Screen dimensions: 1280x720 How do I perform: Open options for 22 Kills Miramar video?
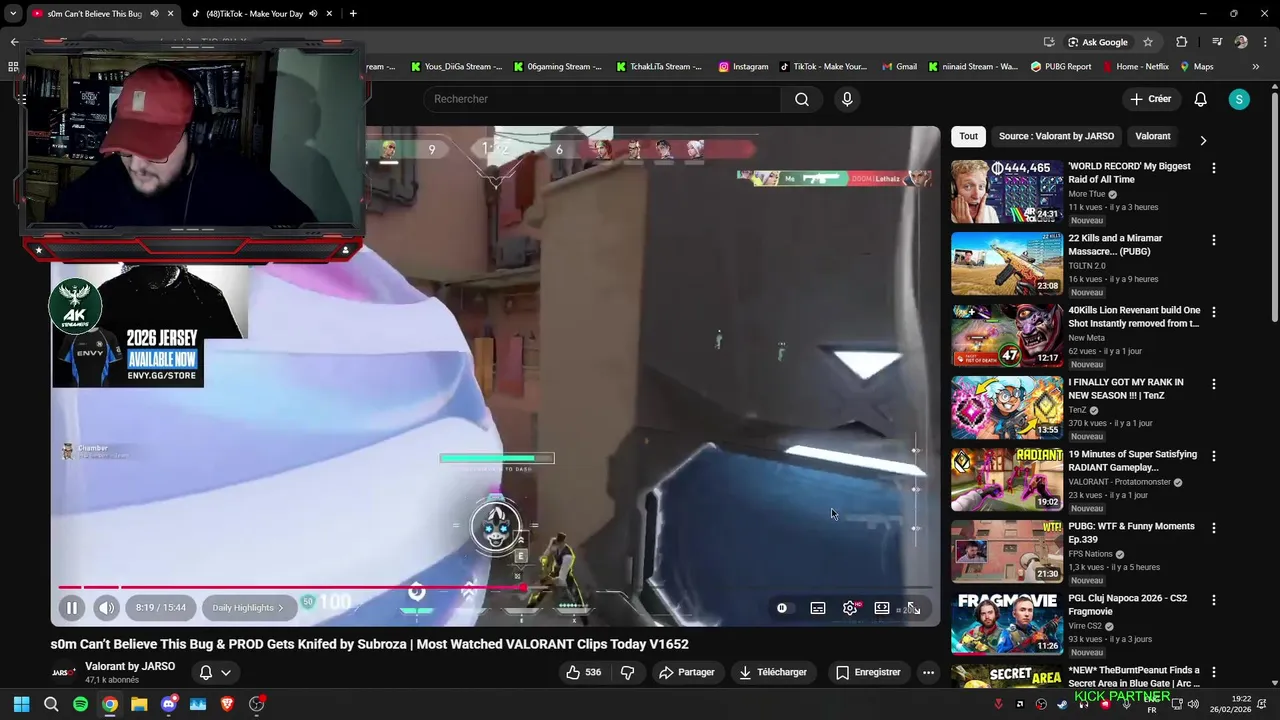coord(1214,240)
